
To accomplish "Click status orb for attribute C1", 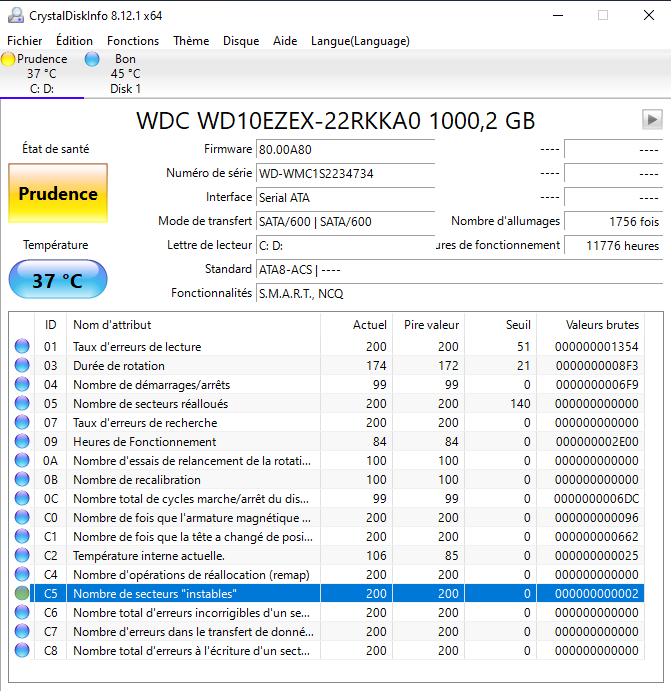I will point(22,536).
